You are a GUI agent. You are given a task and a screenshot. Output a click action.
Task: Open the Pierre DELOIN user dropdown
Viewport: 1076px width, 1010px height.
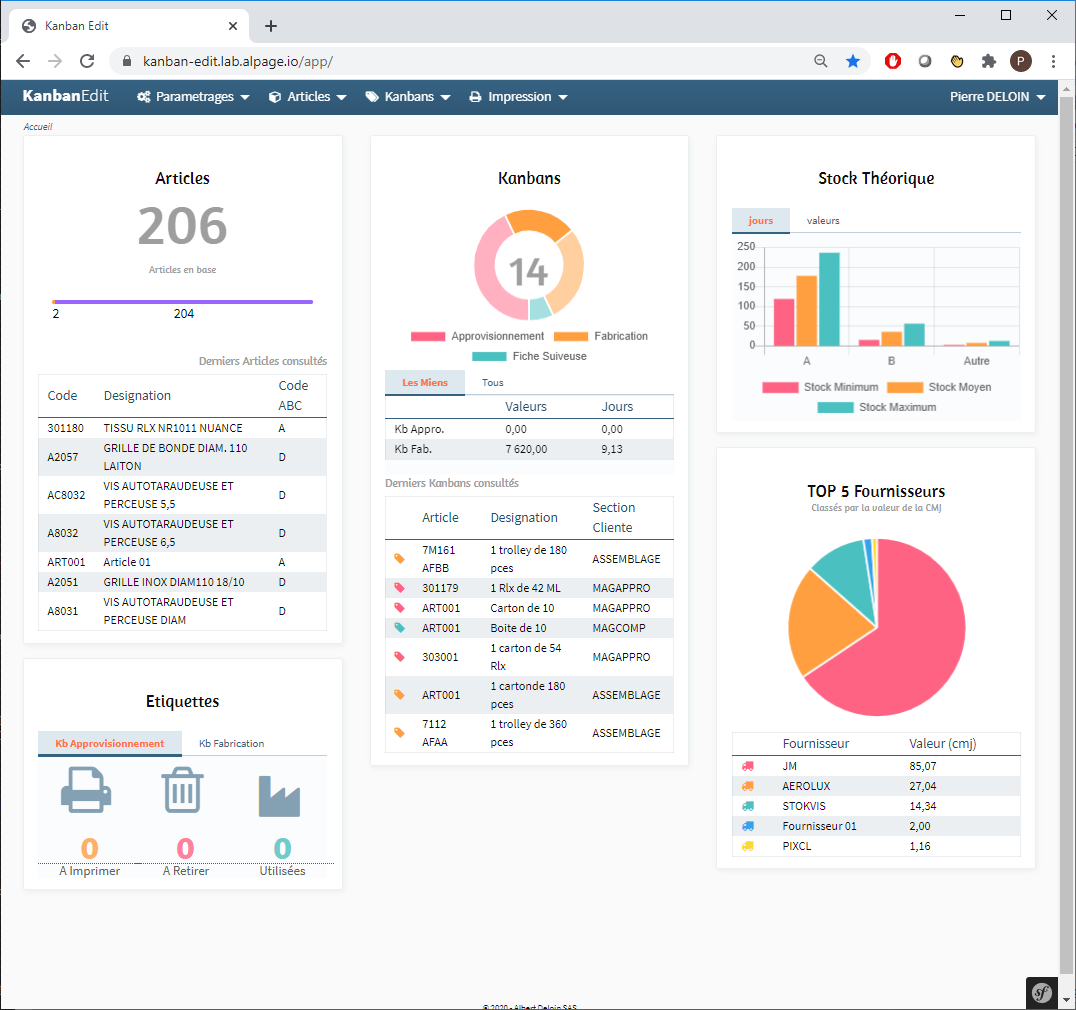tap(997, 97)
